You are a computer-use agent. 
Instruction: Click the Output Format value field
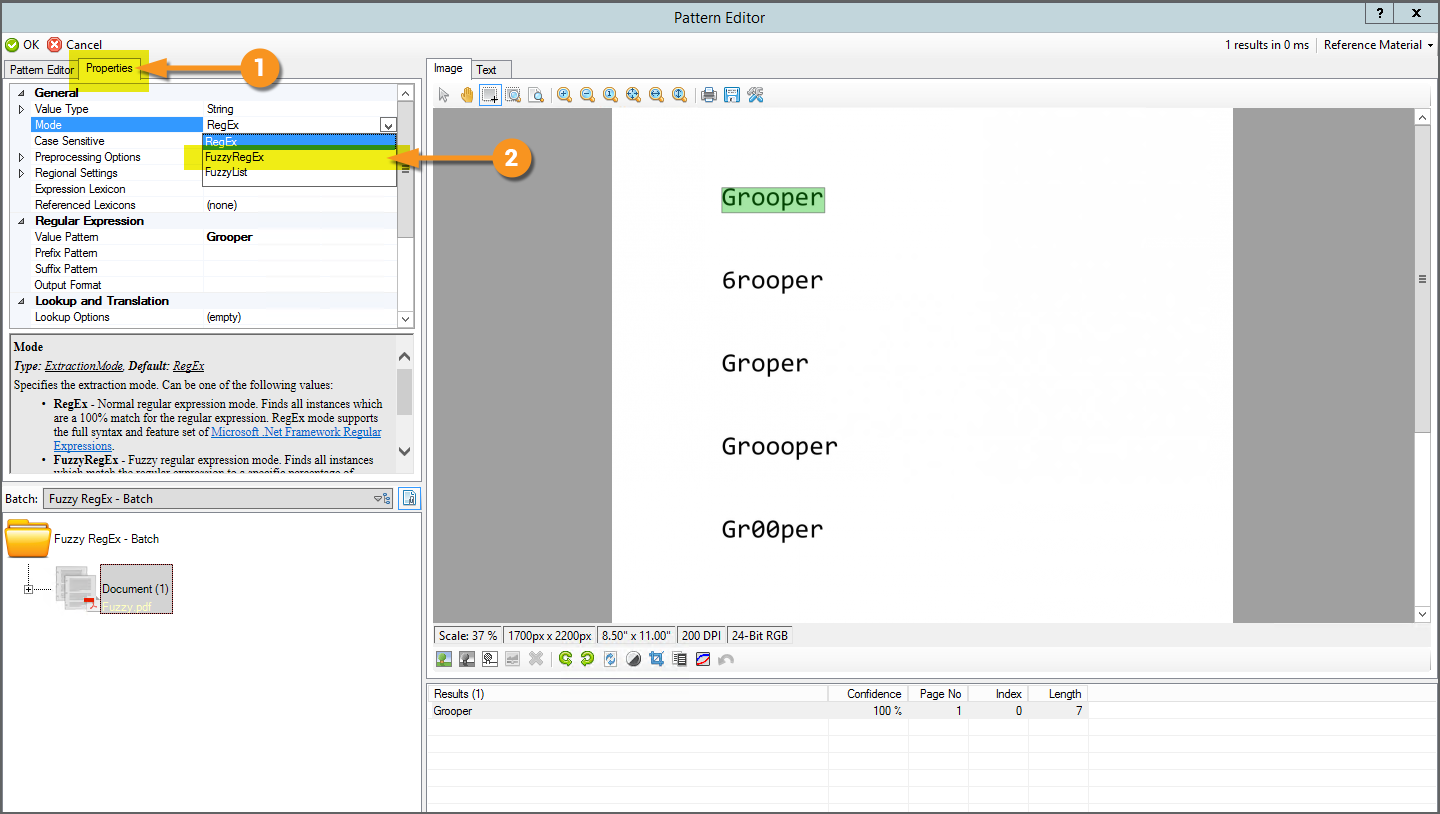click(300, 285)
